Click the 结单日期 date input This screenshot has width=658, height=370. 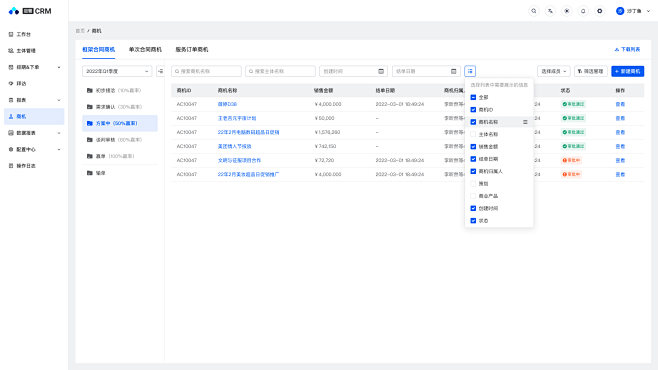click(426, 71)
